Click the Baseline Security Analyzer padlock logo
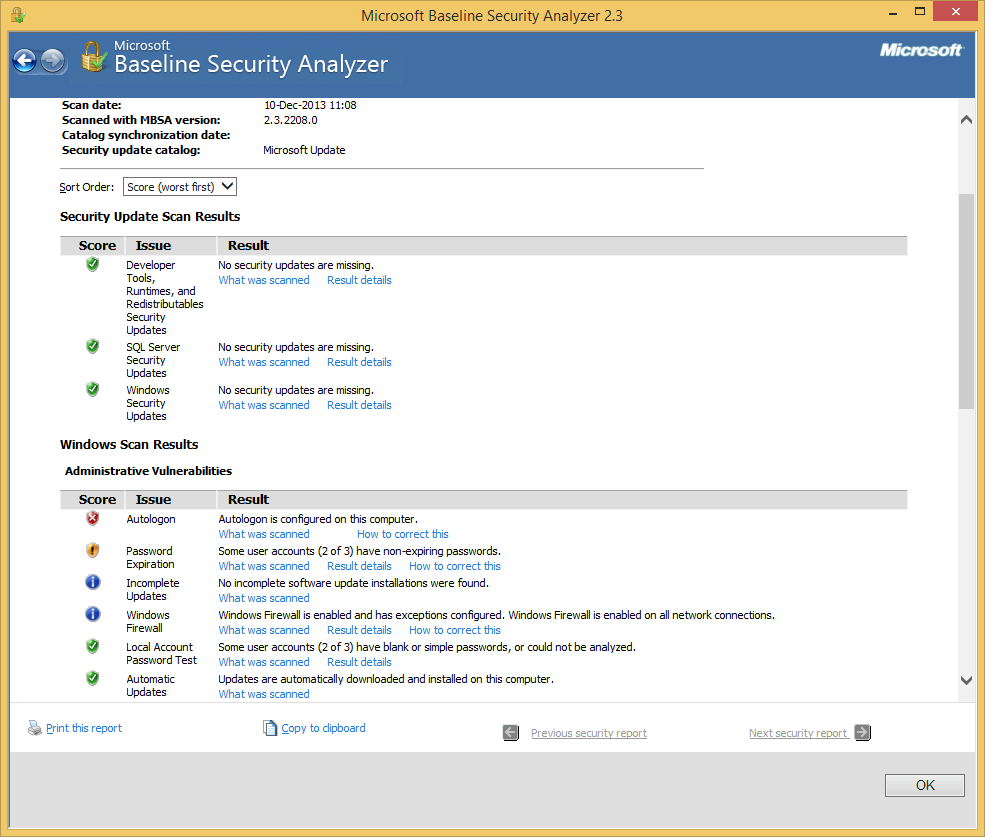 coord(93,58)
